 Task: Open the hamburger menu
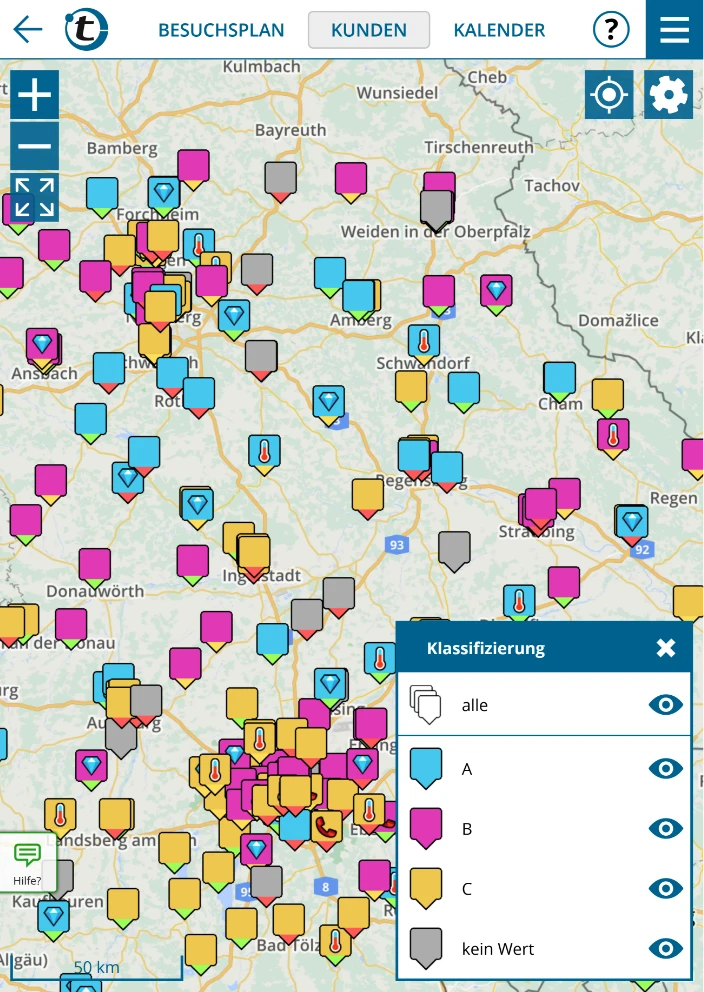(675, 29)
